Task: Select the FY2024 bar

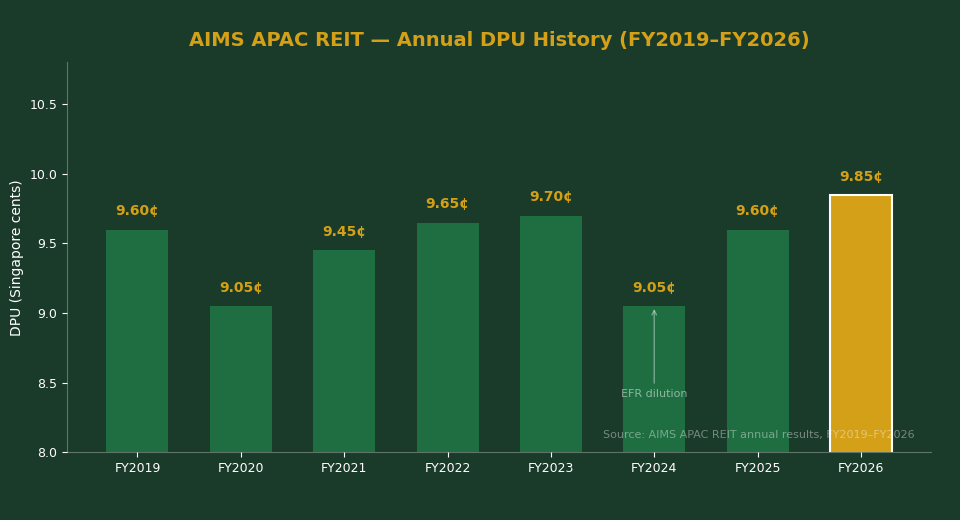Action: pos(654,379)
